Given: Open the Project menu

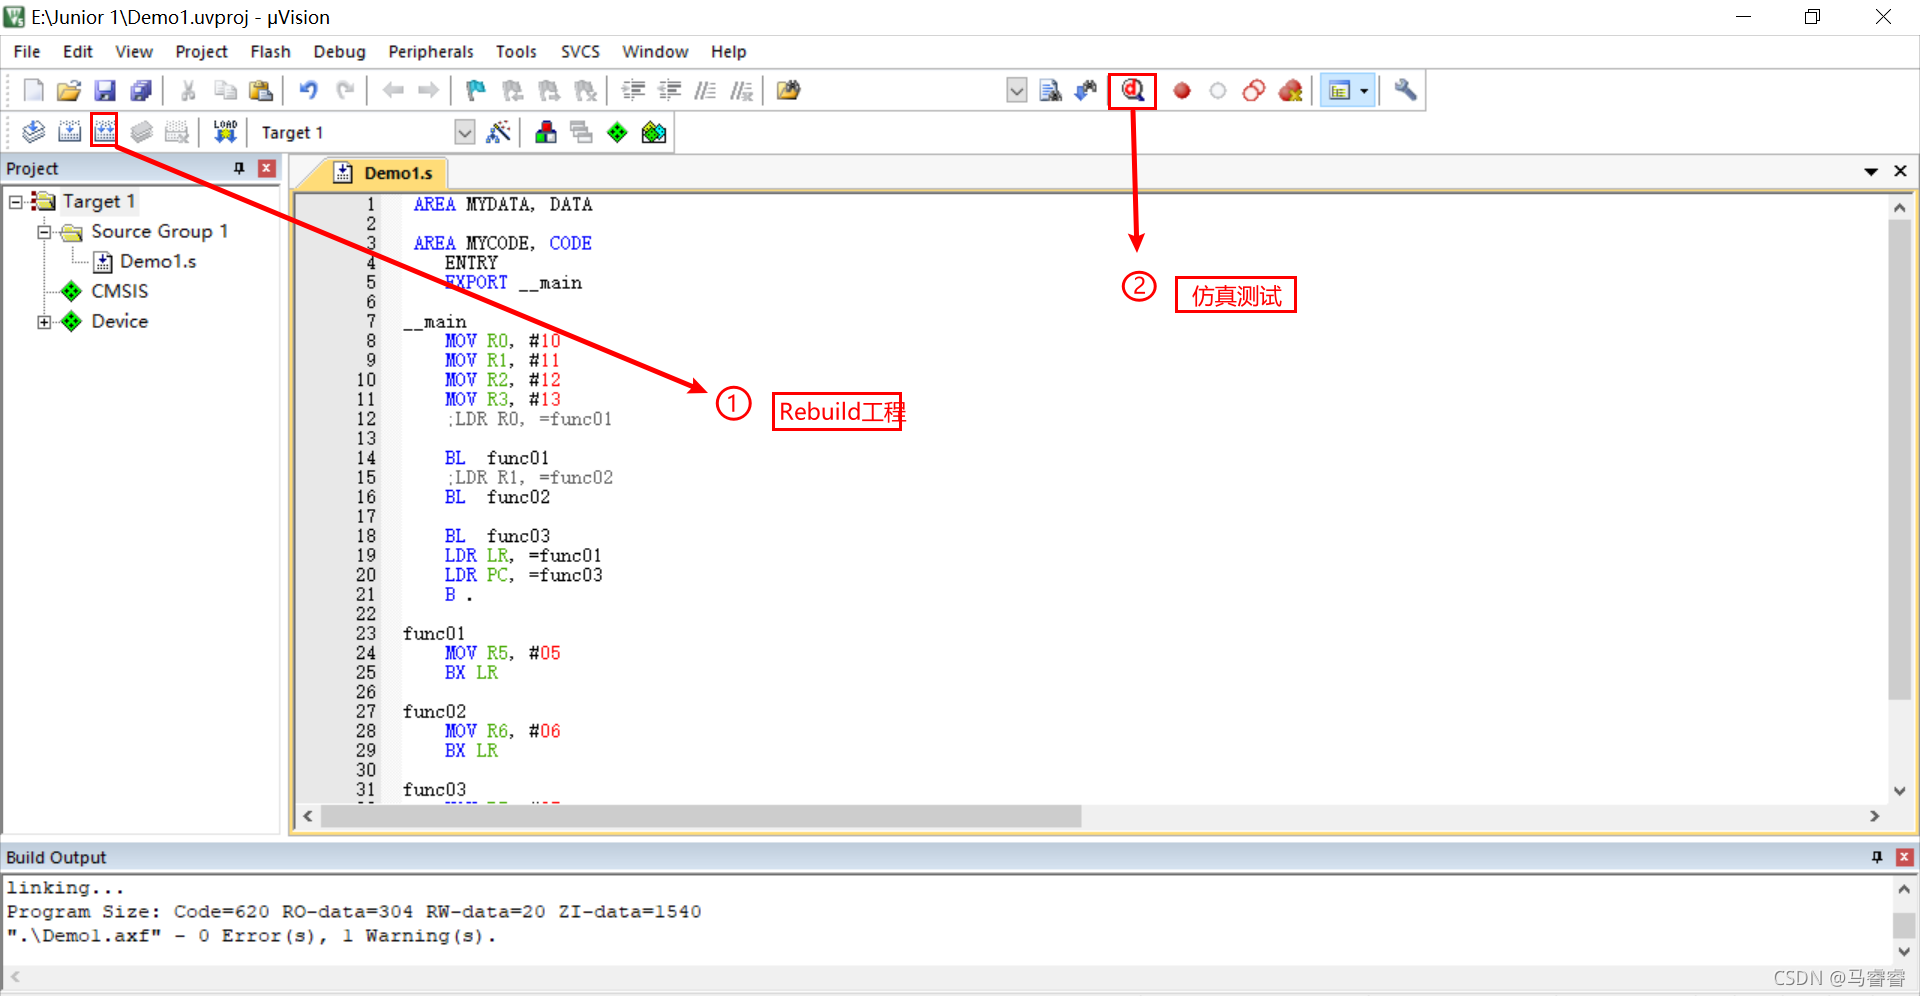Looking at the screenshot, I should 201,52.
